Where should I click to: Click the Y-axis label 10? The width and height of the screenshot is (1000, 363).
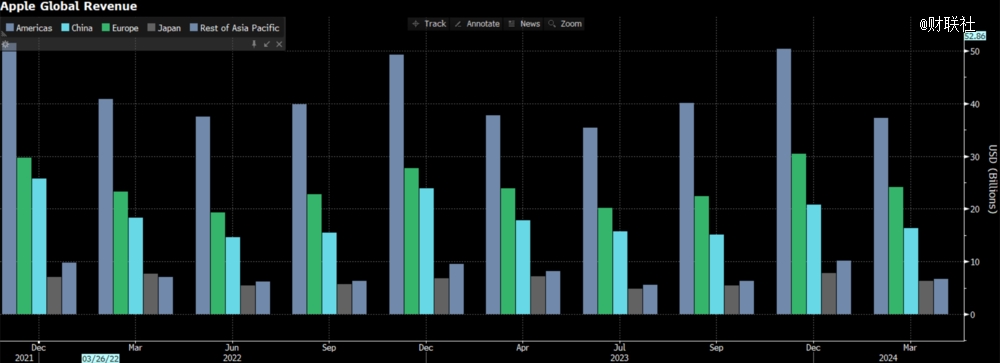[975, 262]
